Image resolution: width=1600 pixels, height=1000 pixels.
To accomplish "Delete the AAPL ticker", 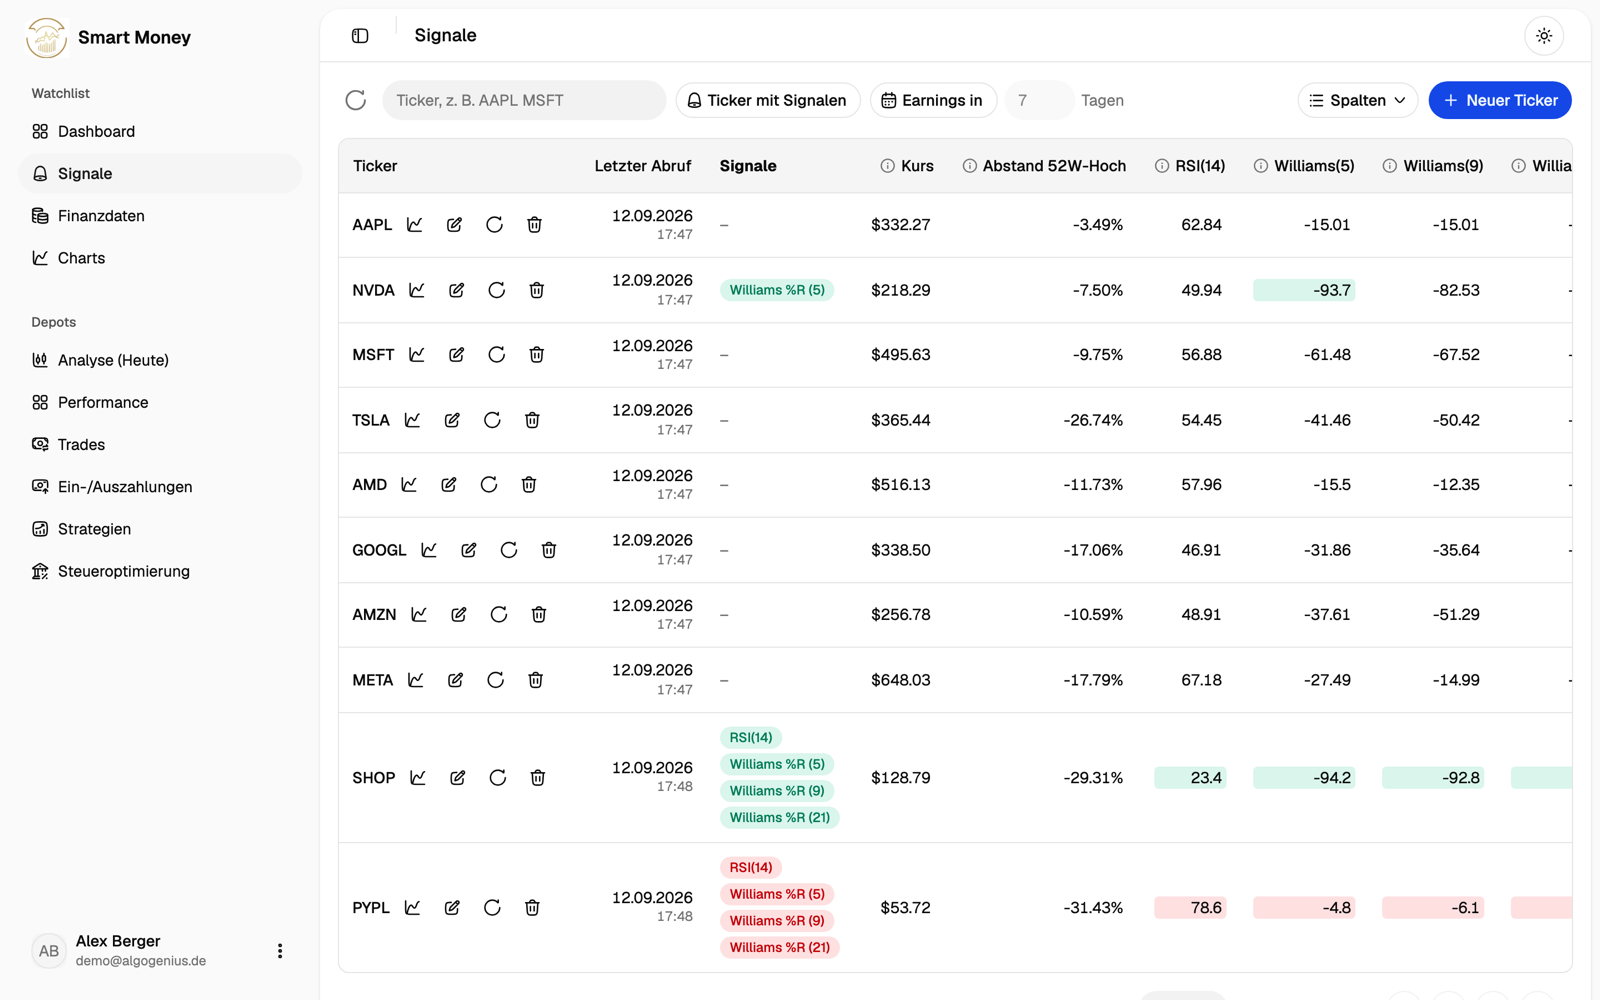I will (x=535, y=225).
